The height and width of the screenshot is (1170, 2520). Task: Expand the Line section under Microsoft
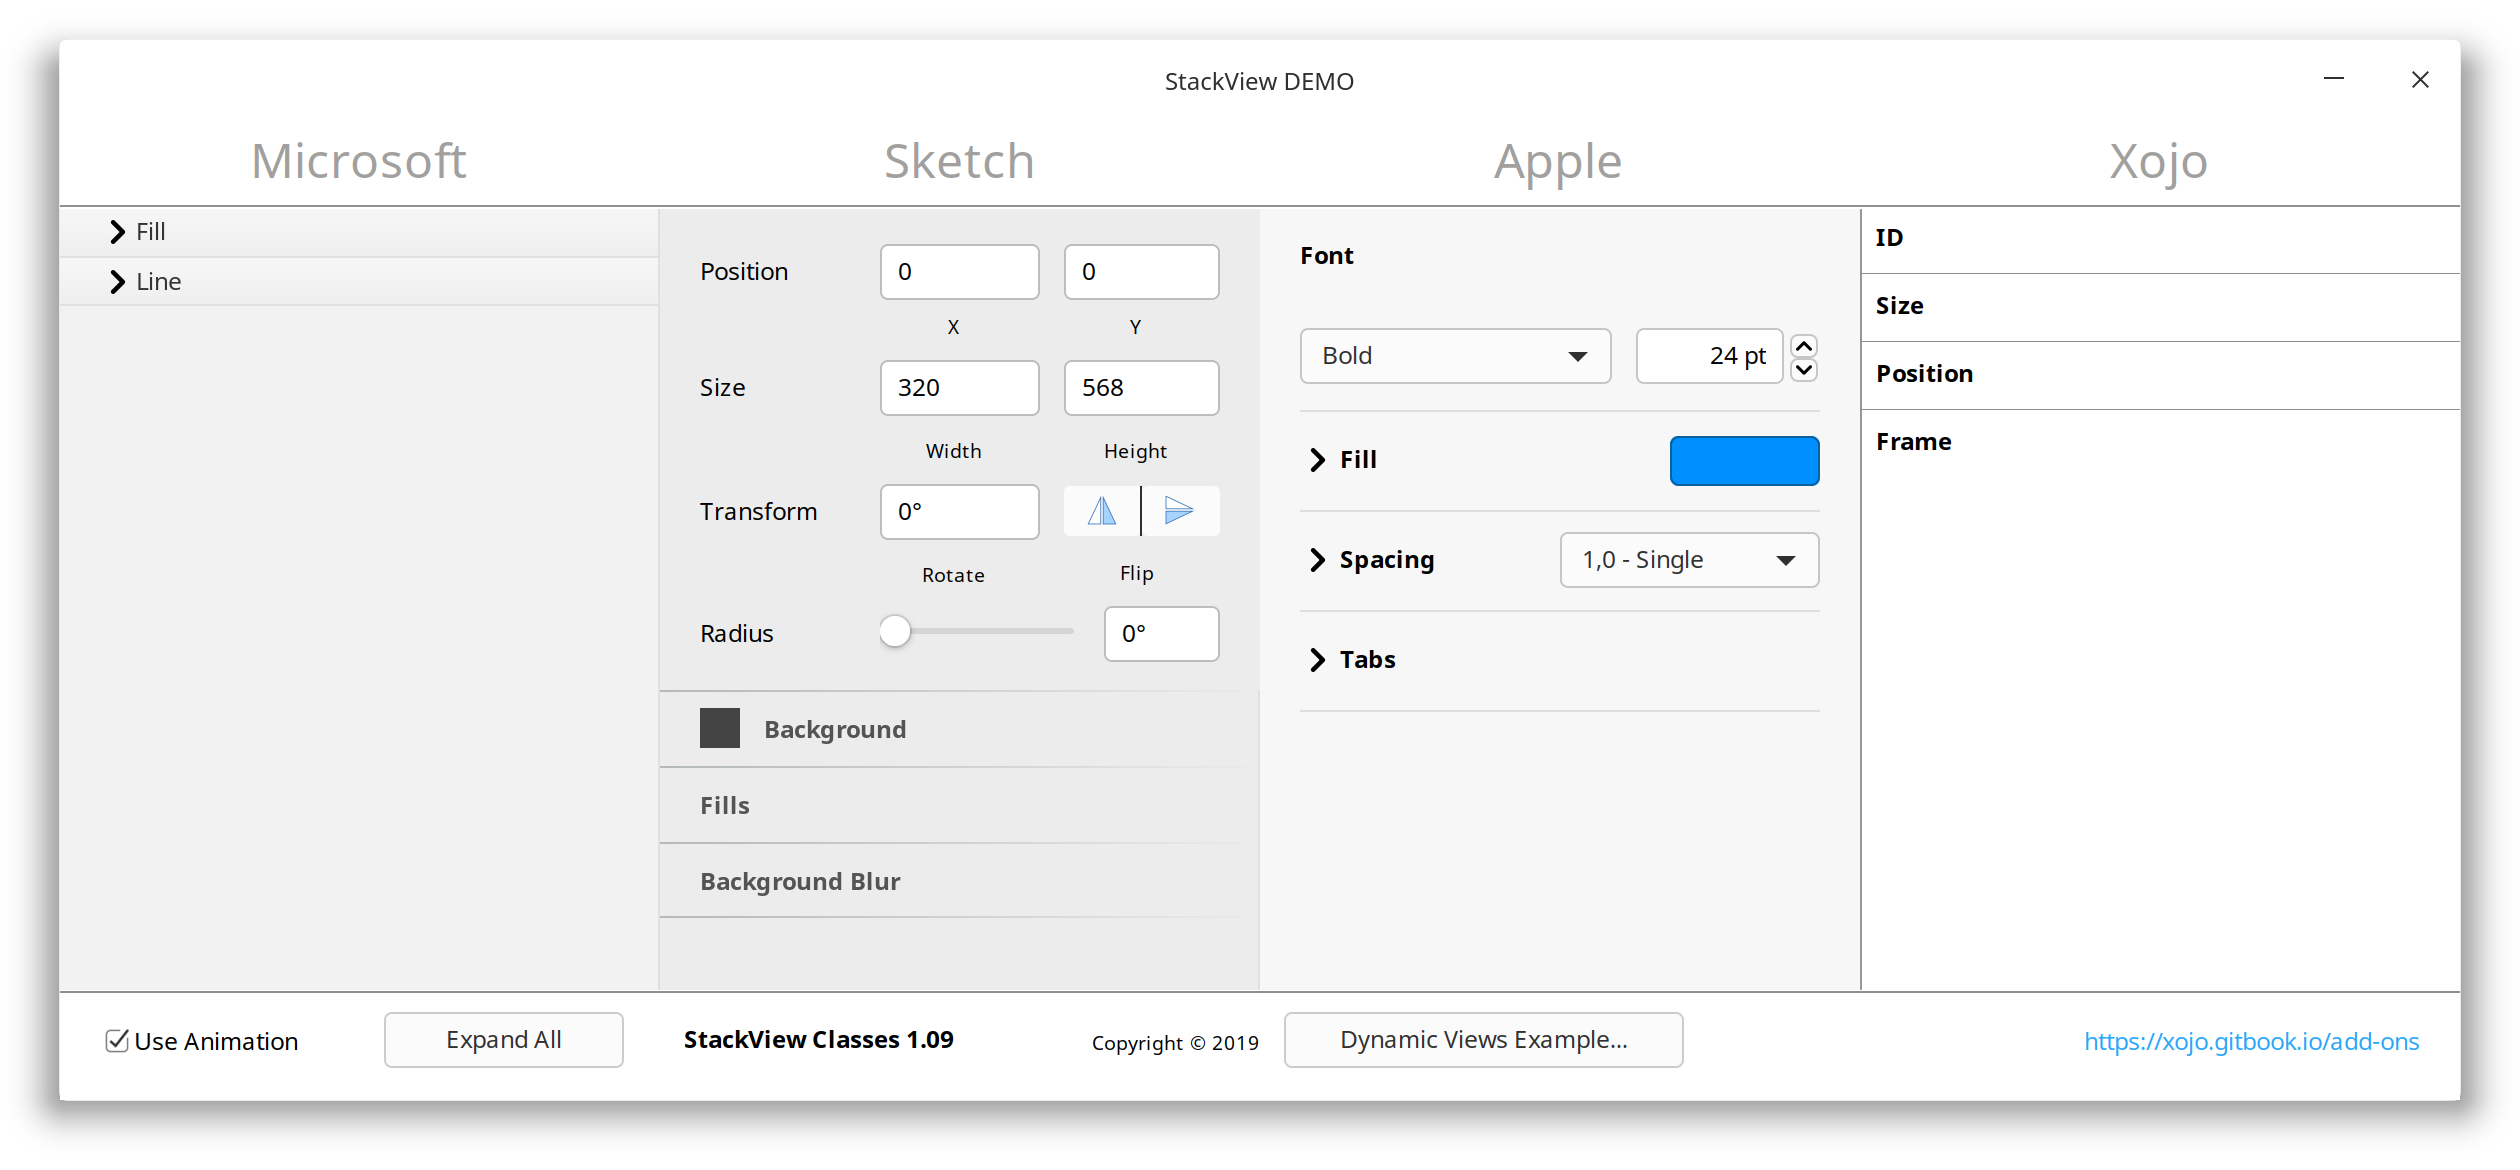tap(118, 282)
